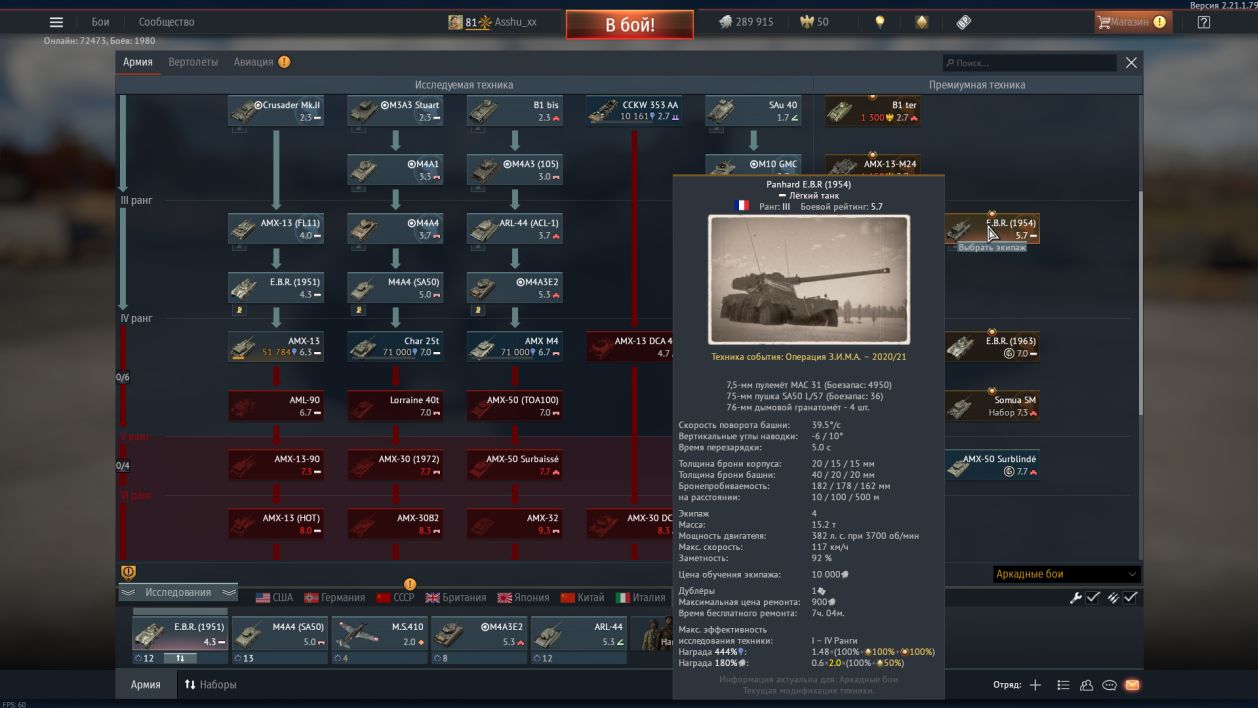Screen dimensions: 1258x708
Task: Select the B1 bis vehicle card
Action: click(x=514, y=110)
